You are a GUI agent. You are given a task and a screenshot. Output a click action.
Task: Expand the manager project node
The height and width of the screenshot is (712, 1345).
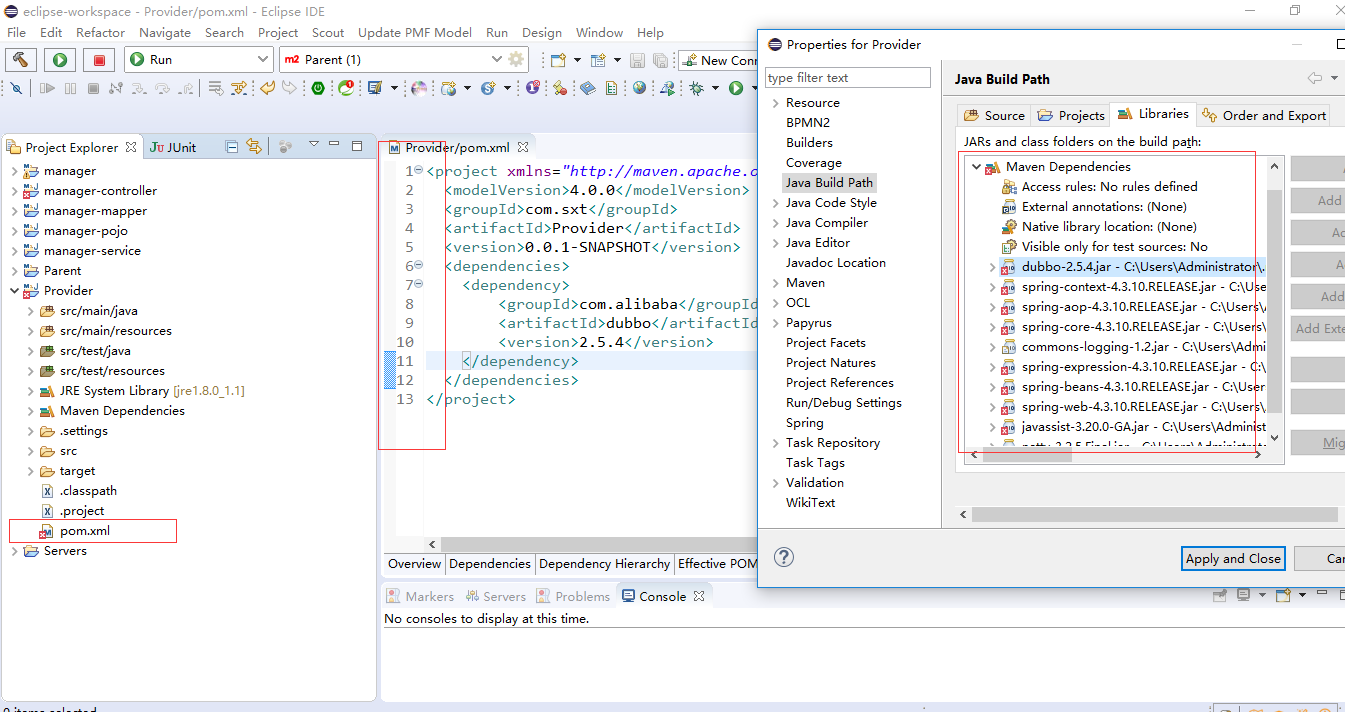[14, 171]
